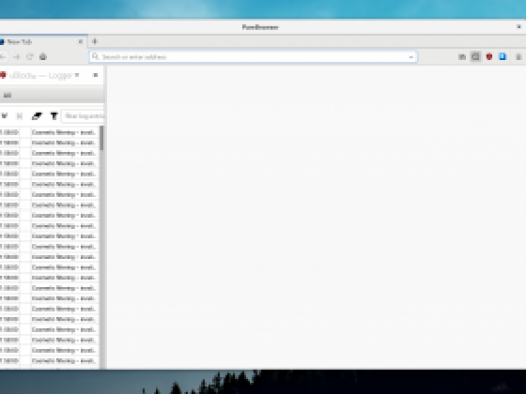Close the uBlock Logger sidebar
The height and width of the screenshot is (394, 526).
[96, 75]
